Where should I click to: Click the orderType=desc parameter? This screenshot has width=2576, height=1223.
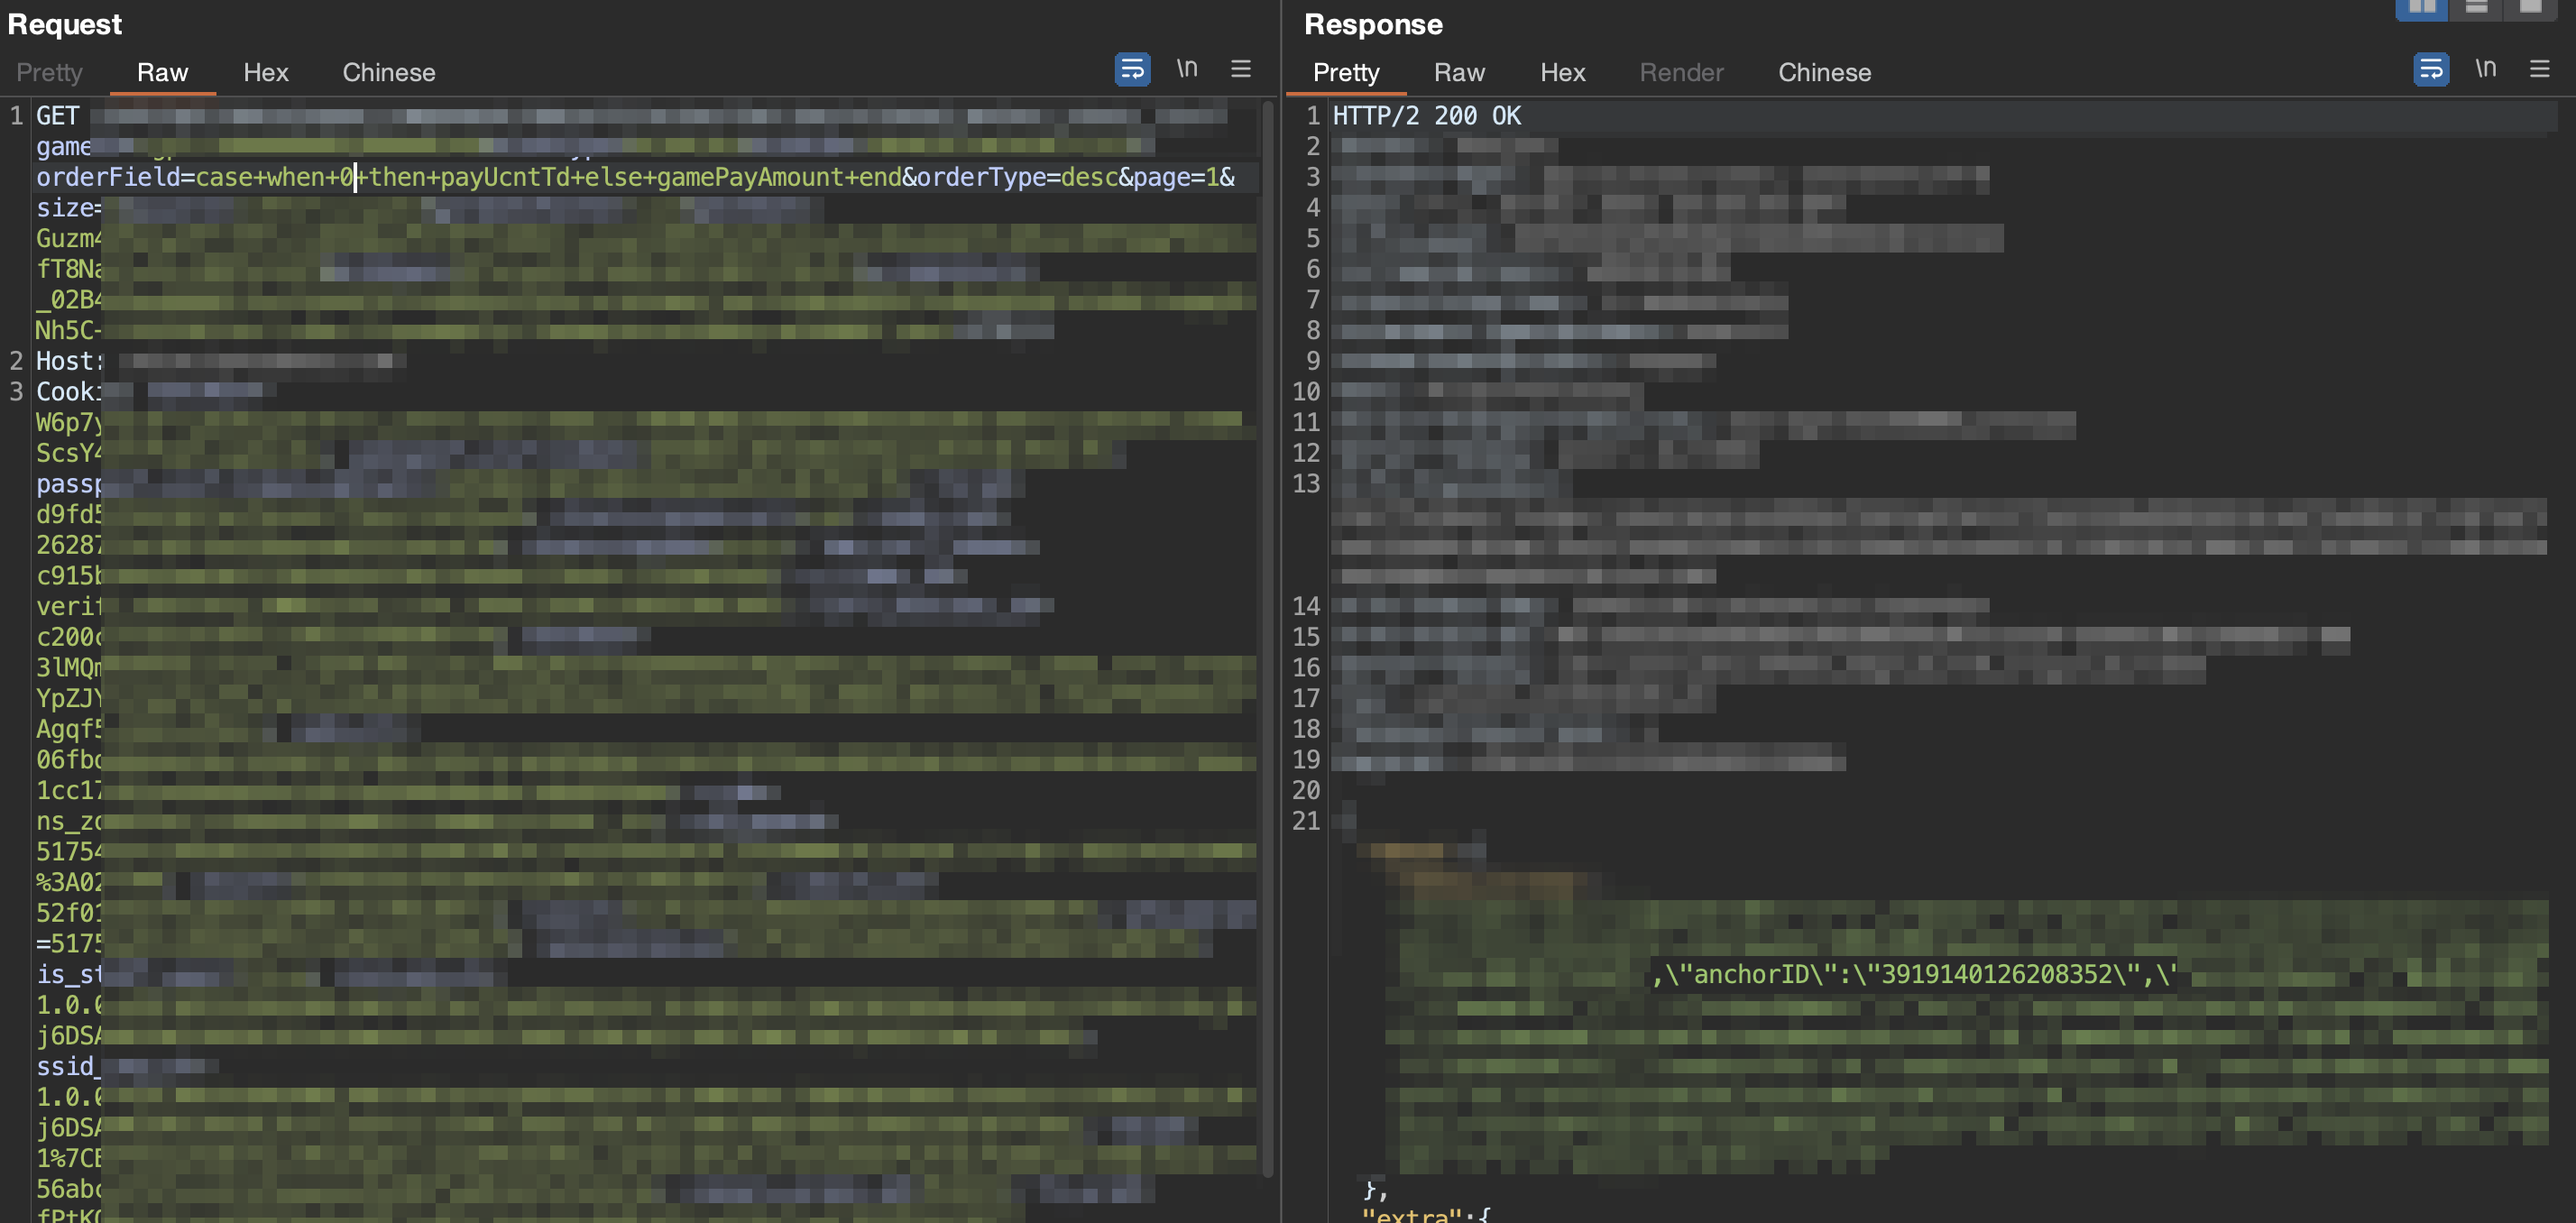click(x=1017, y=177)
